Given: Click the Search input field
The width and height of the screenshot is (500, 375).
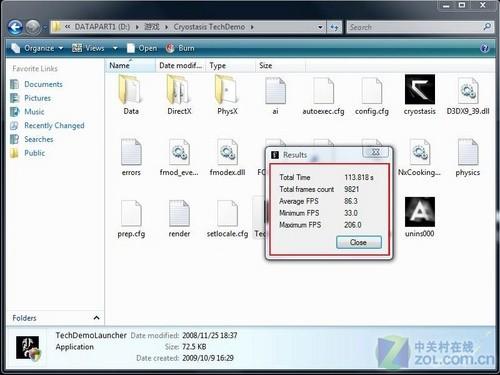Looking at the screenshot, I should [415, 27].
